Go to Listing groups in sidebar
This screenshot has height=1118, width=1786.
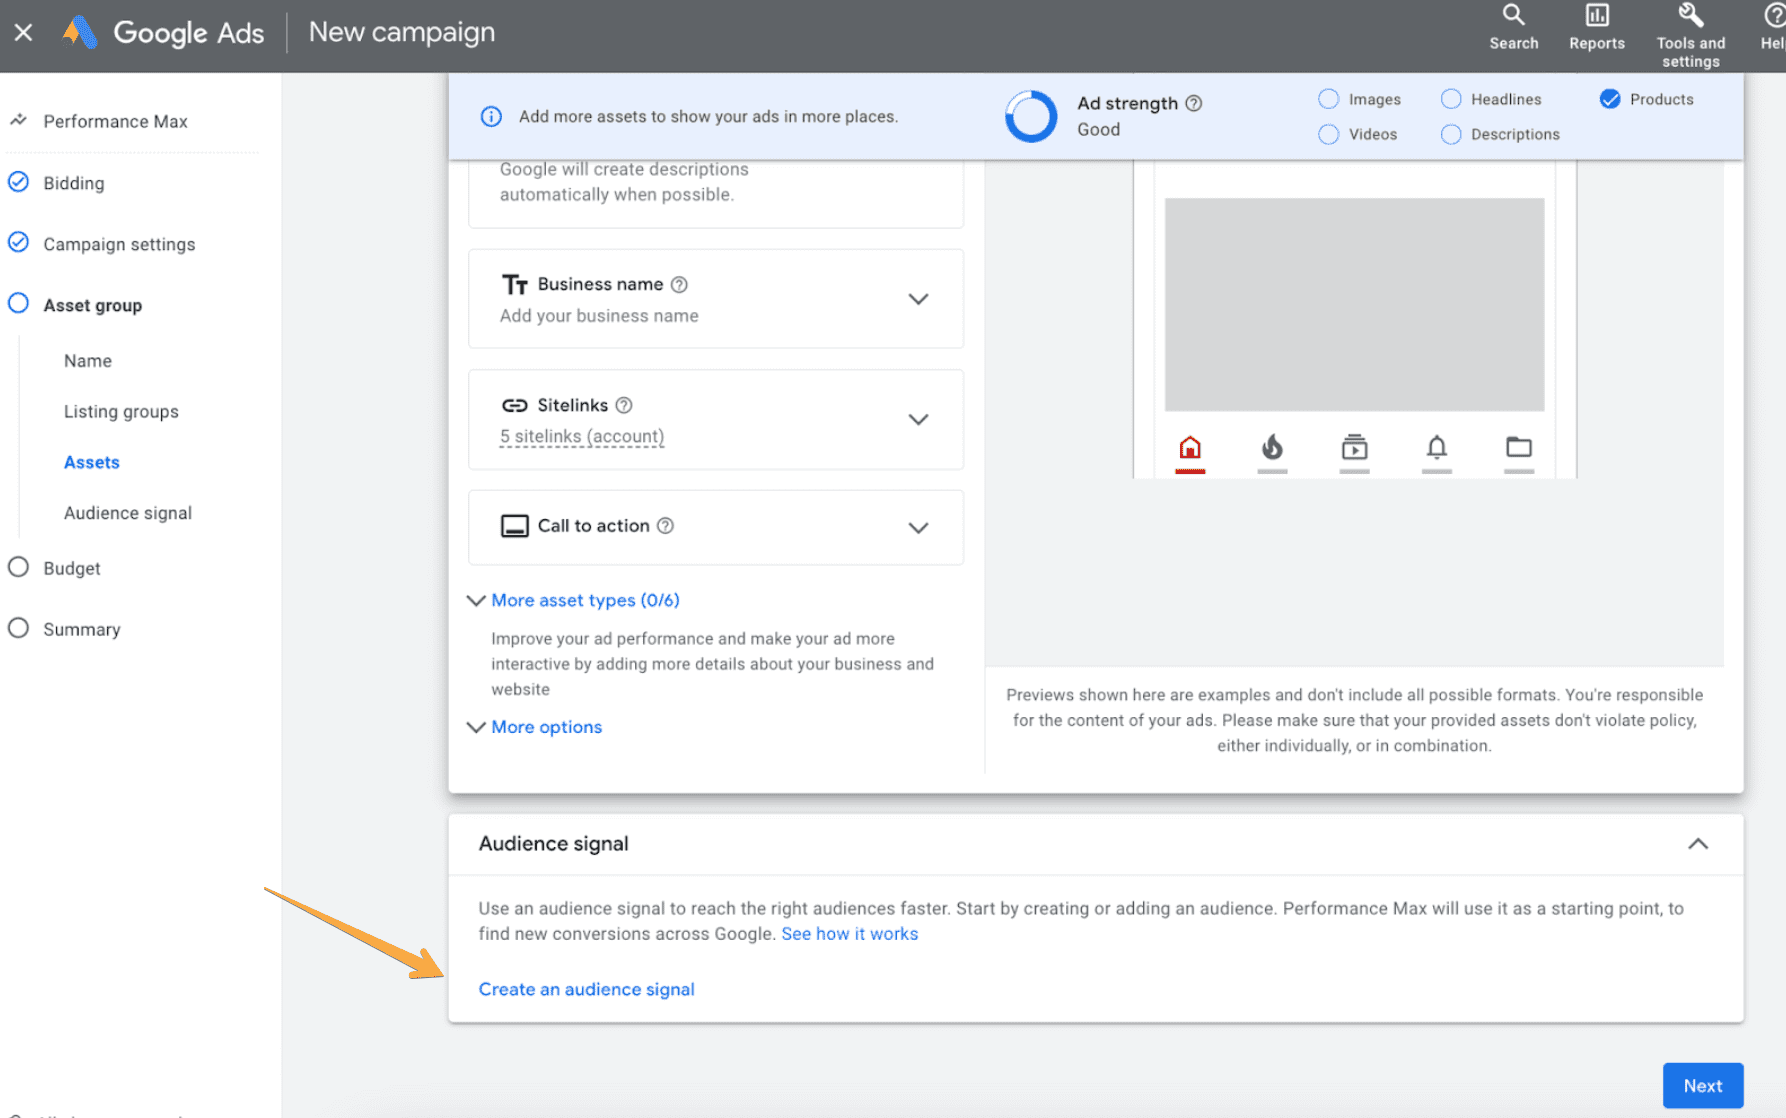coord(121,412)
